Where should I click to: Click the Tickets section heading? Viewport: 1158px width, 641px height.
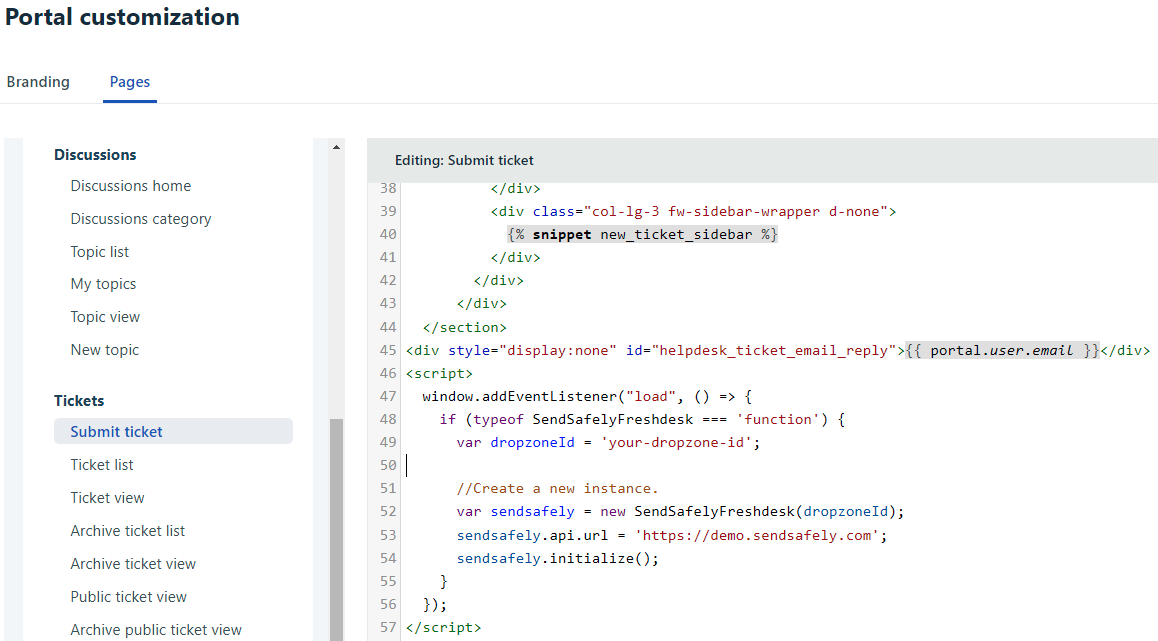[79, 401]
